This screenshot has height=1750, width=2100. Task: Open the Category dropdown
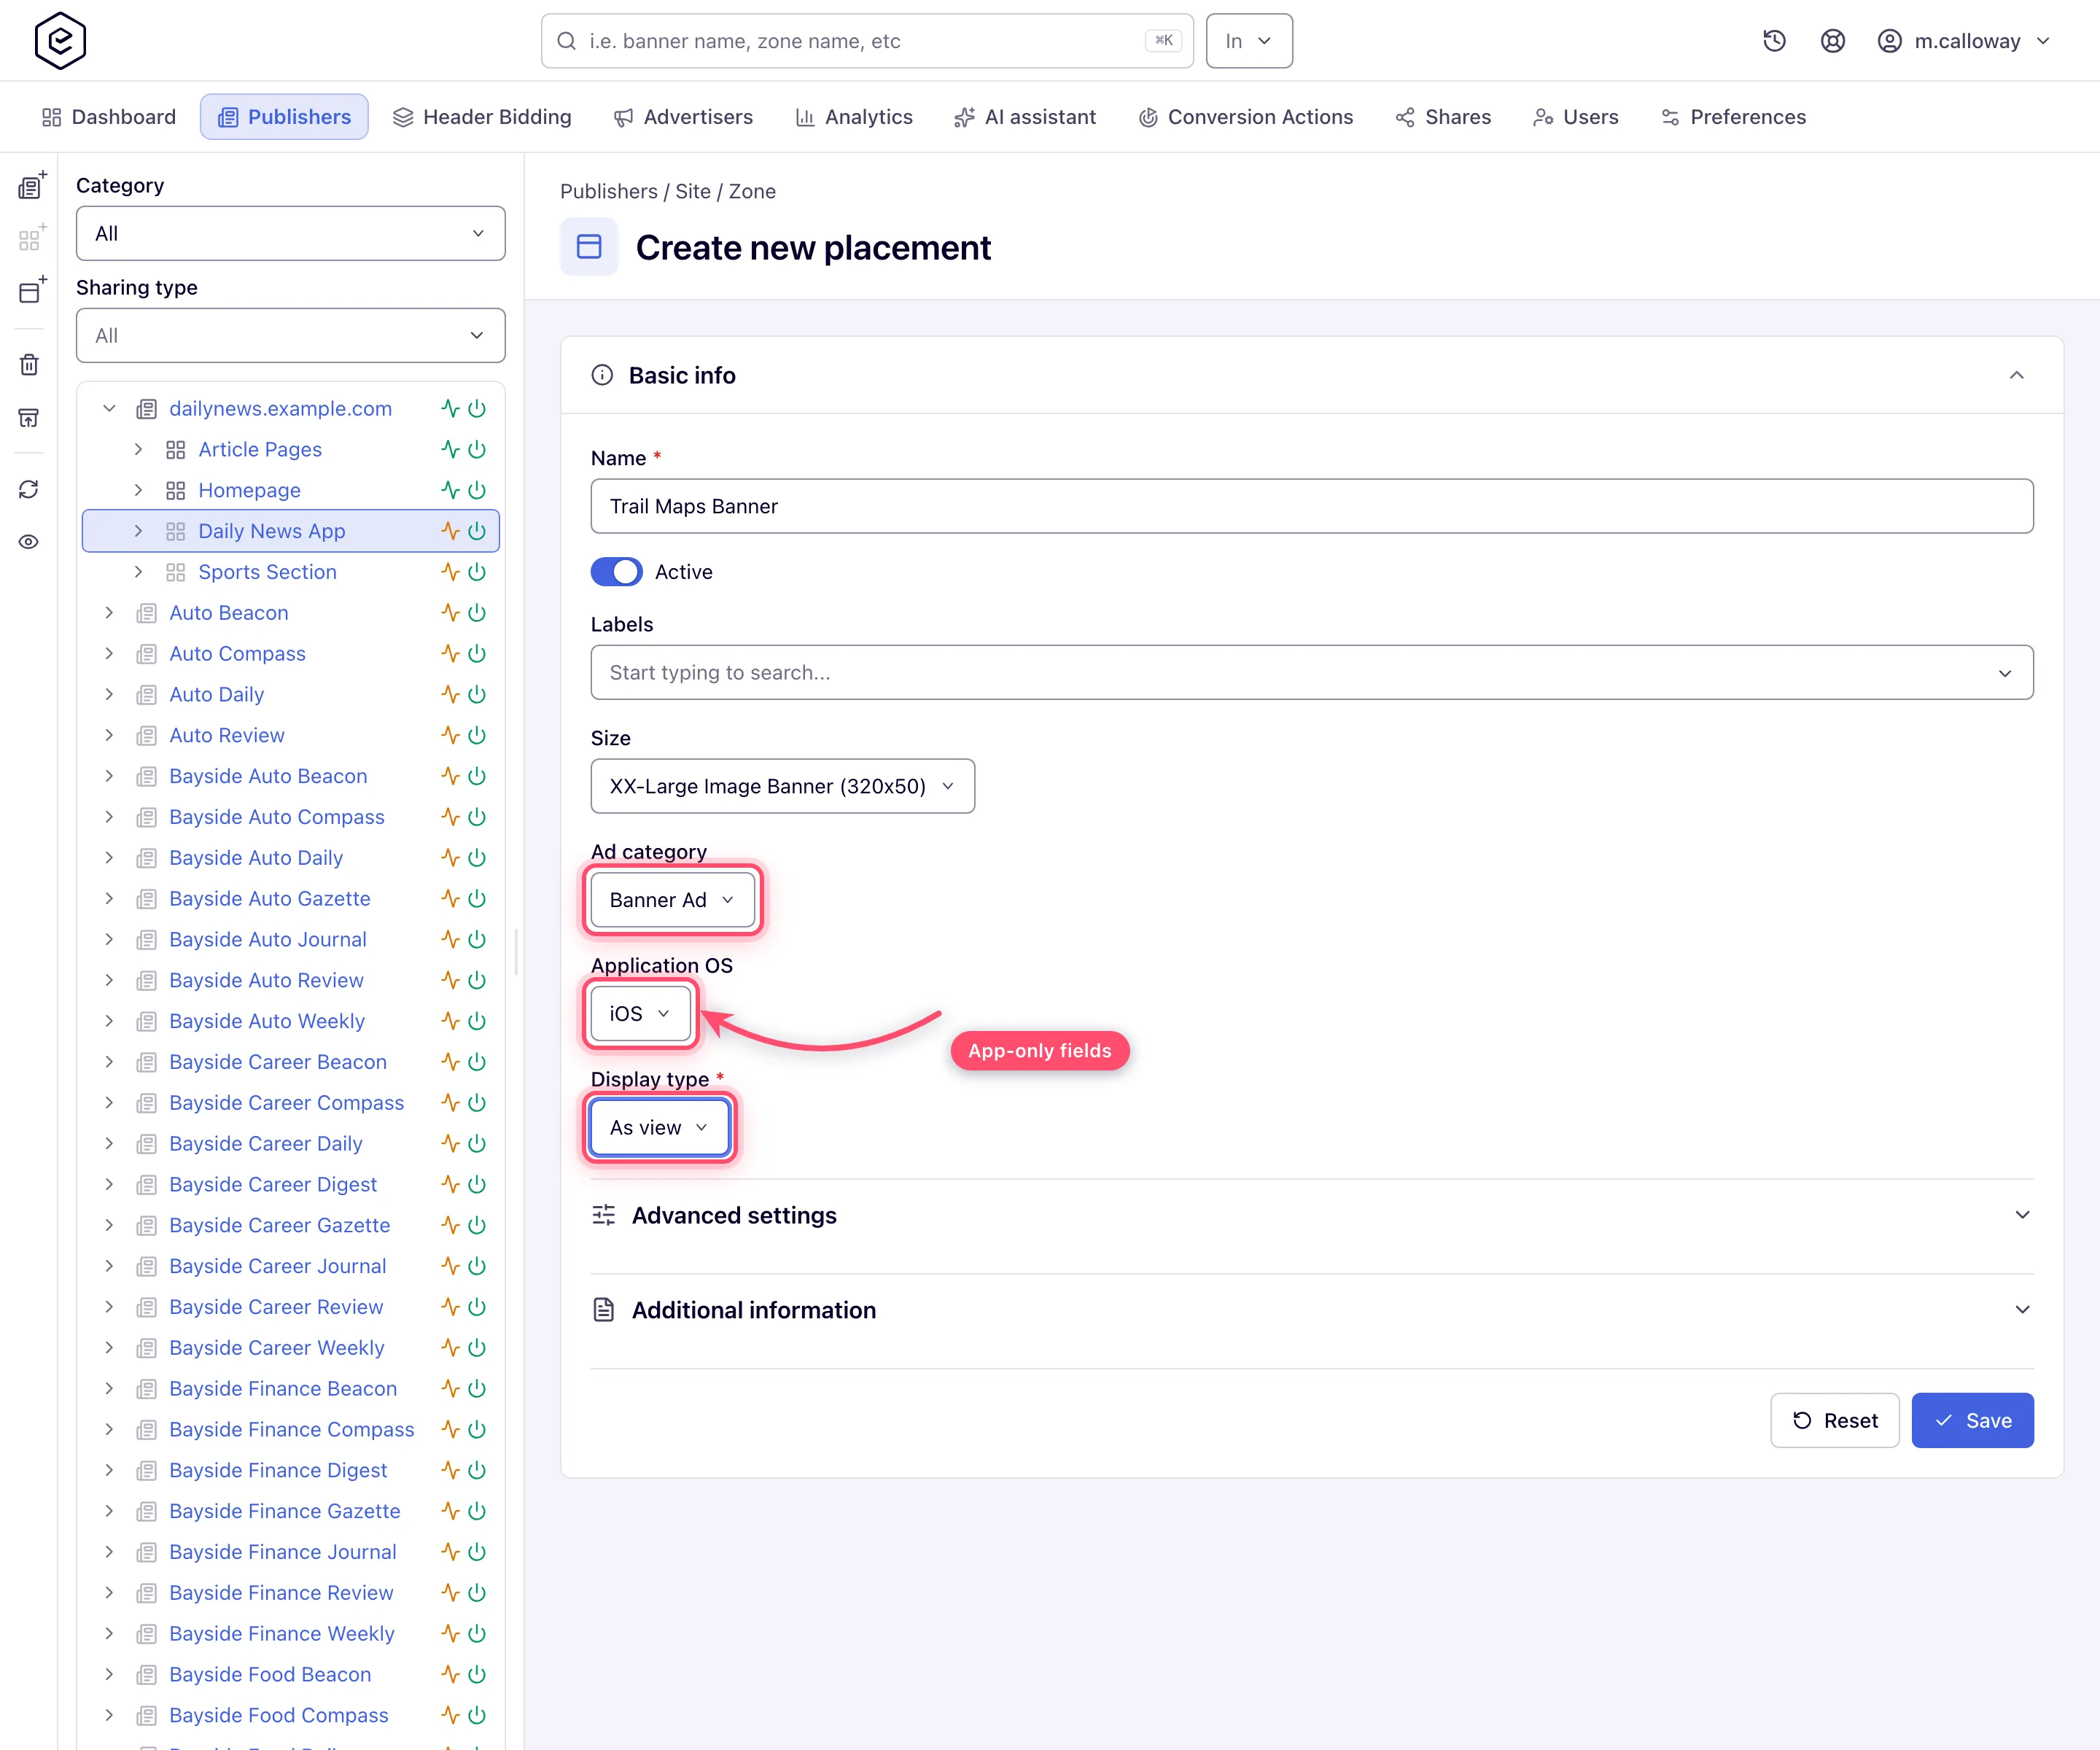coord(290,233)
